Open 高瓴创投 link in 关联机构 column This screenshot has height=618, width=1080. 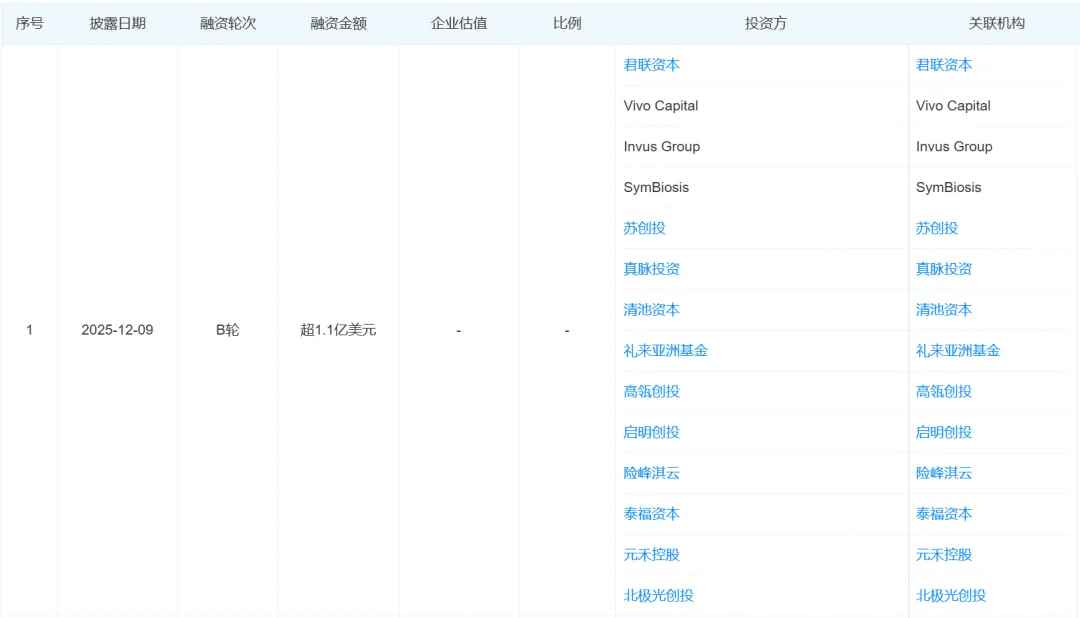tap(944, 391)
